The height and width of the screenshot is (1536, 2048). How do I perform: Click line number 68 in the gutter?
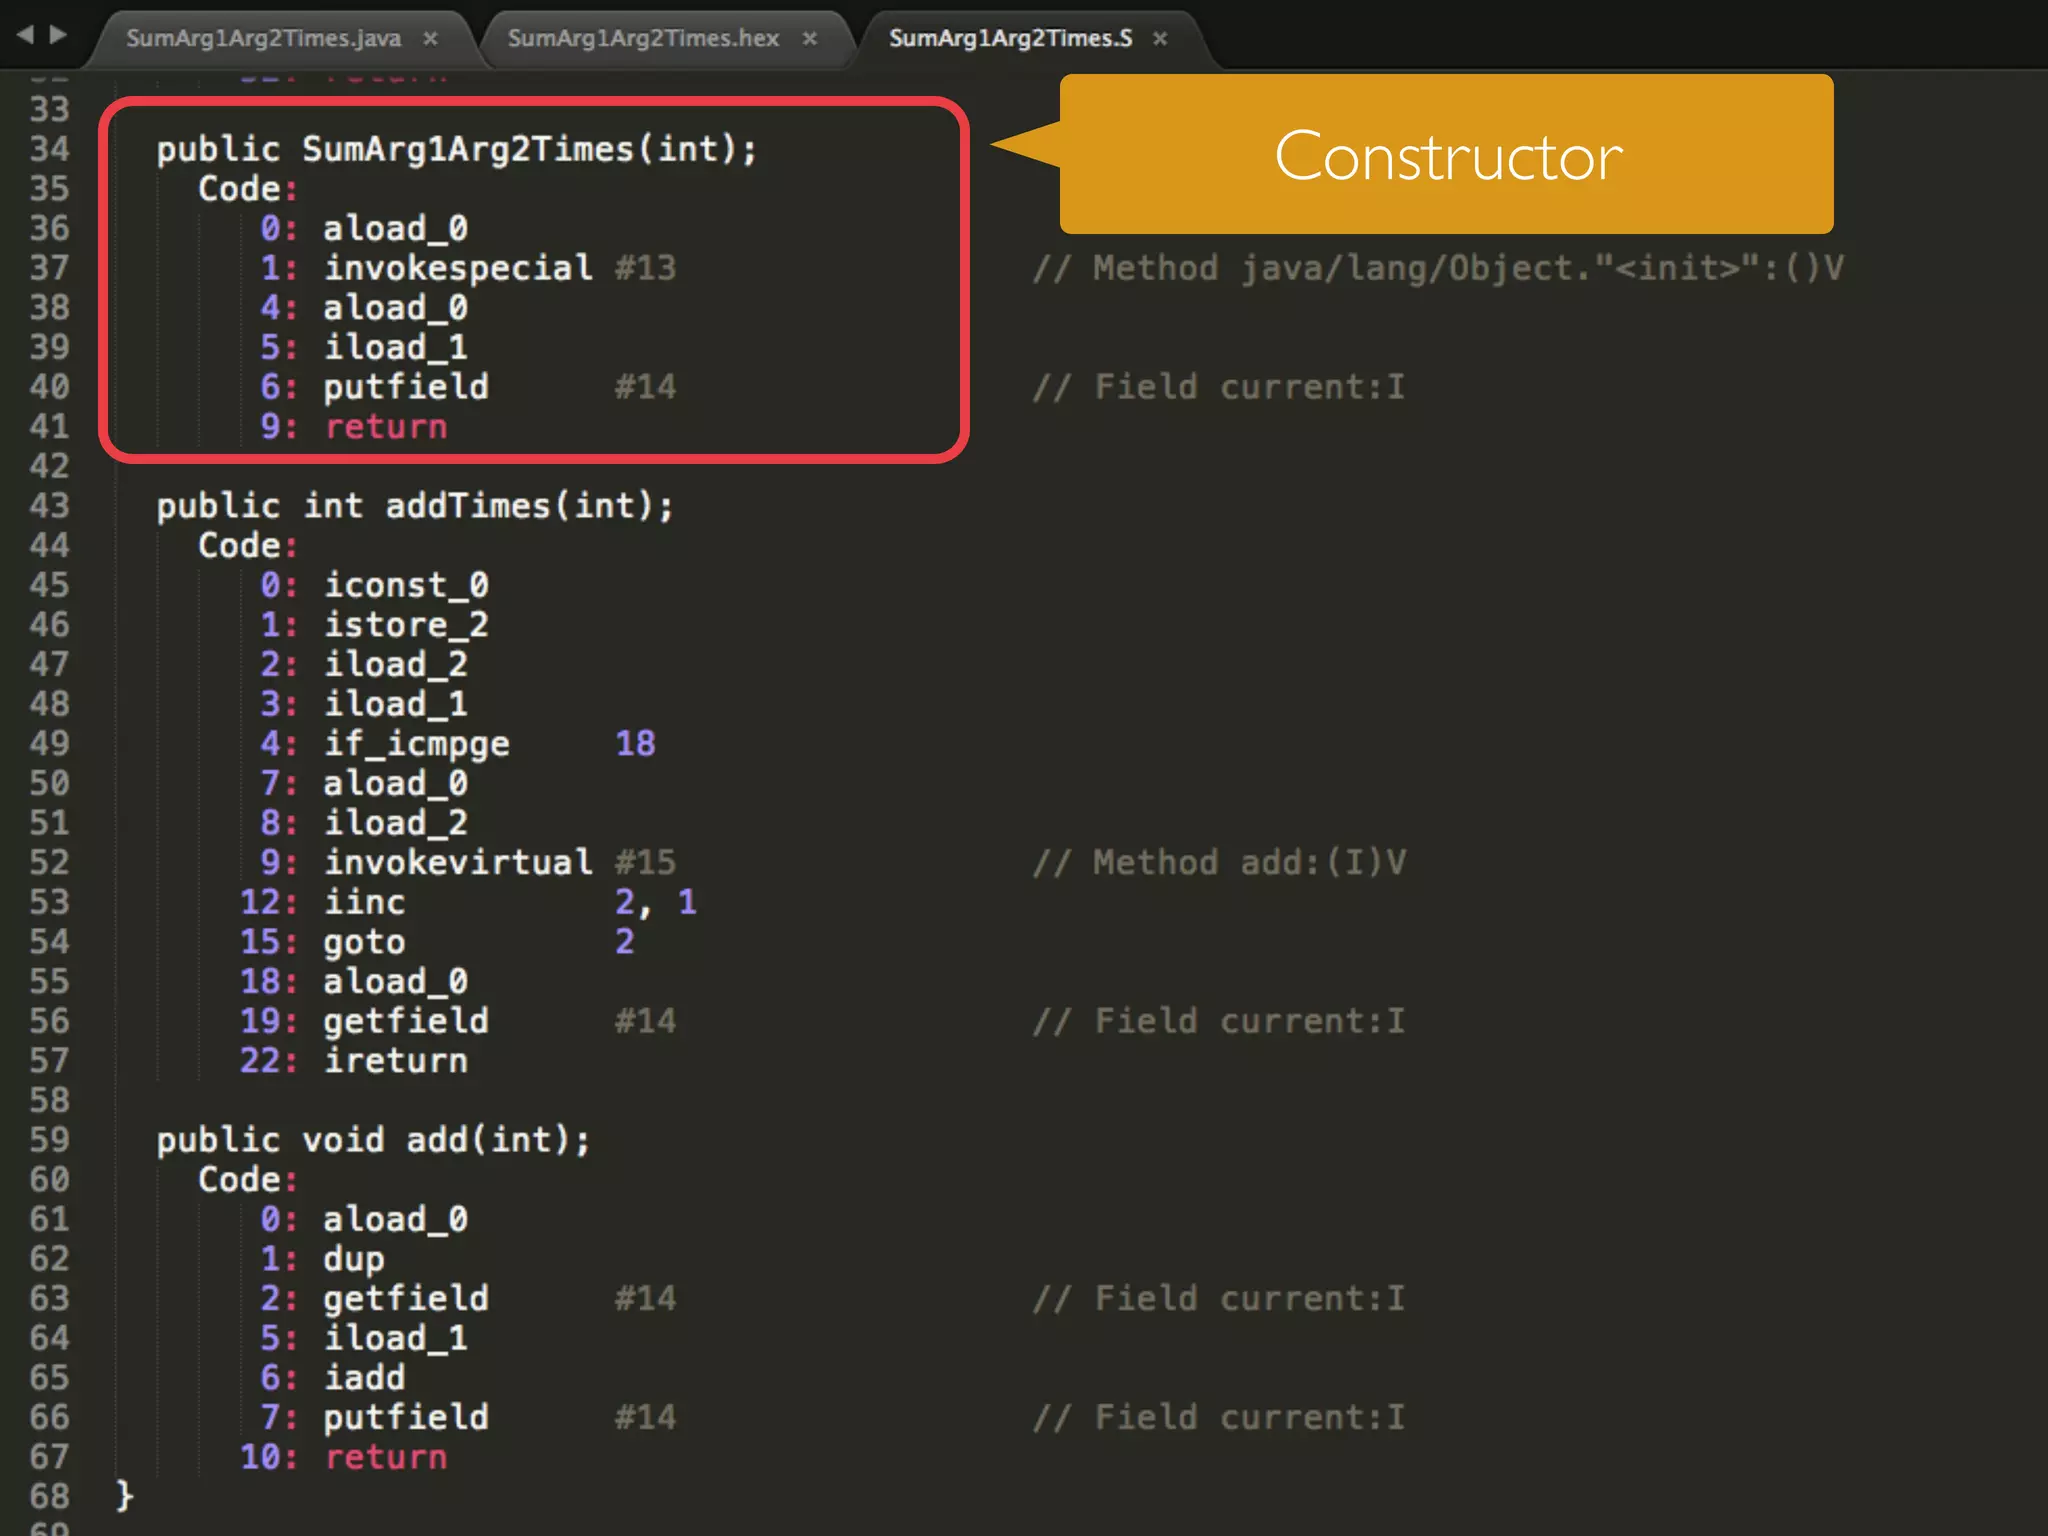50,1497
